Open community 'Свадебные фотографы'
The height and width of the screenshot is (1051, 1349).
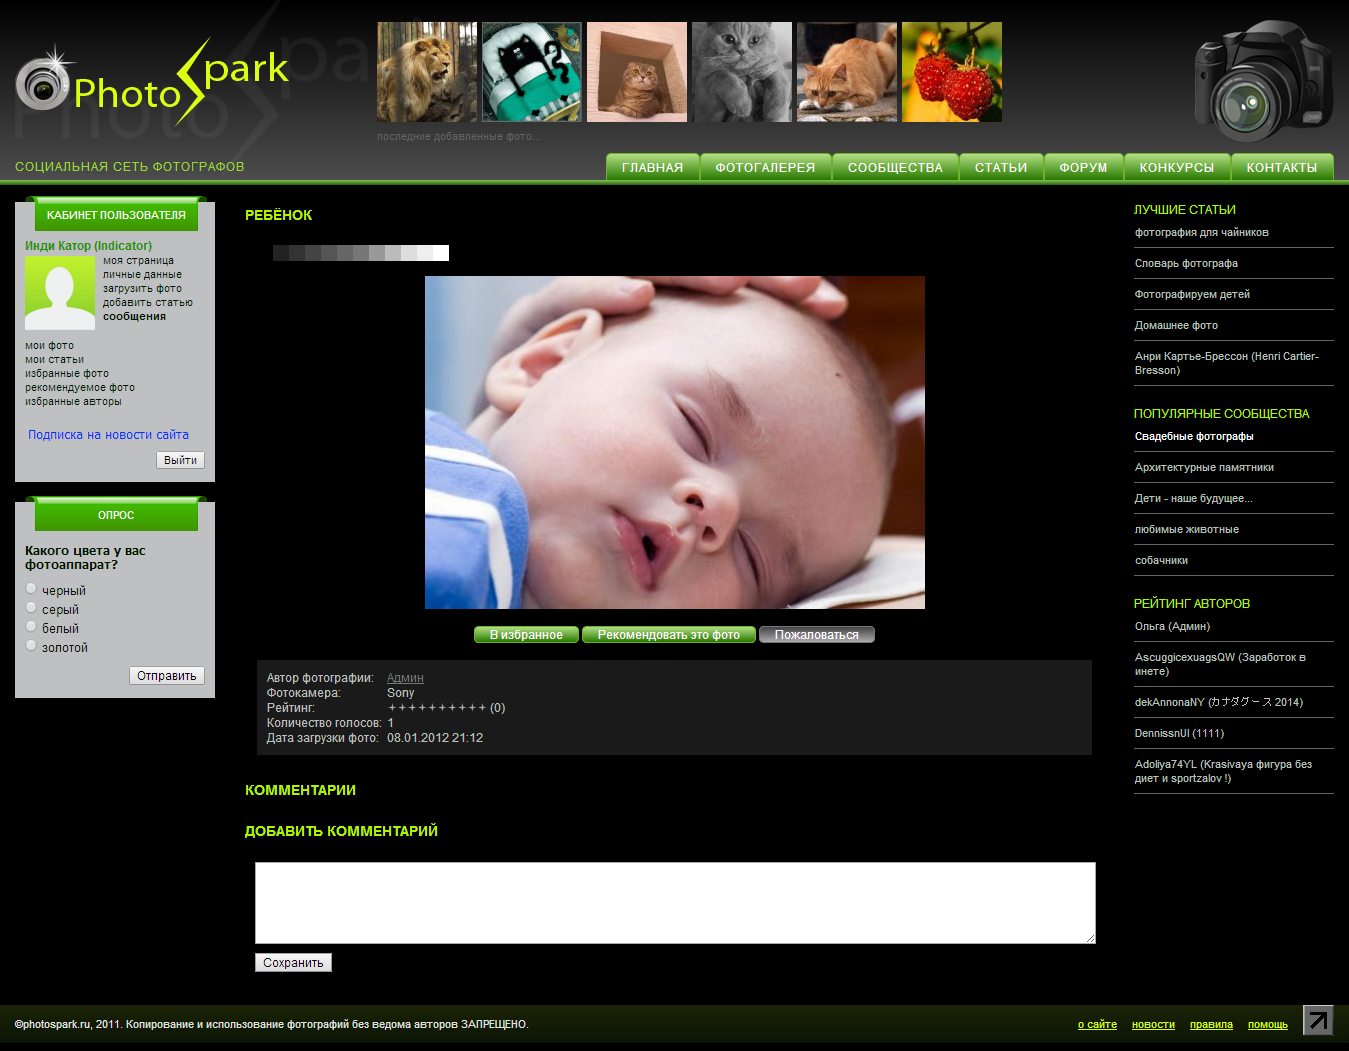coord(1194,436)
